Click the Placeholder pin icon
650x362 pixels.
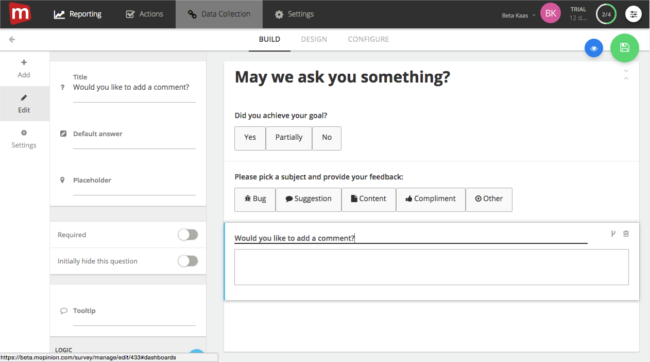tap(62, 180)
